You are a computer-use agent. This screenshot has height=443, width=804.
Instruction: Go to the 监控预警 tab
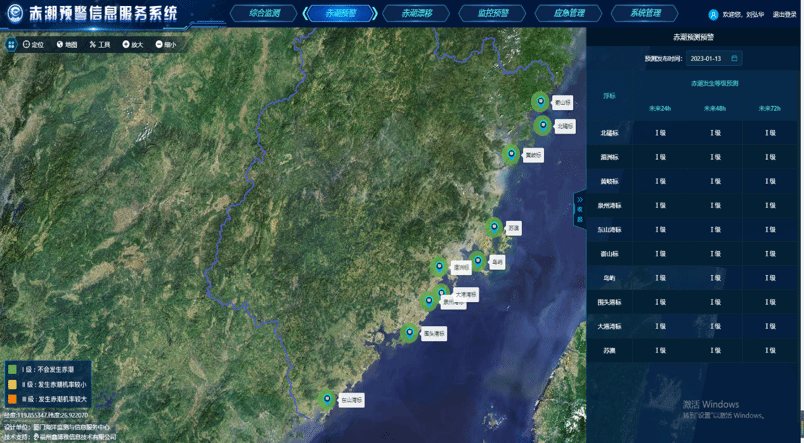click(x=494, y=14)
